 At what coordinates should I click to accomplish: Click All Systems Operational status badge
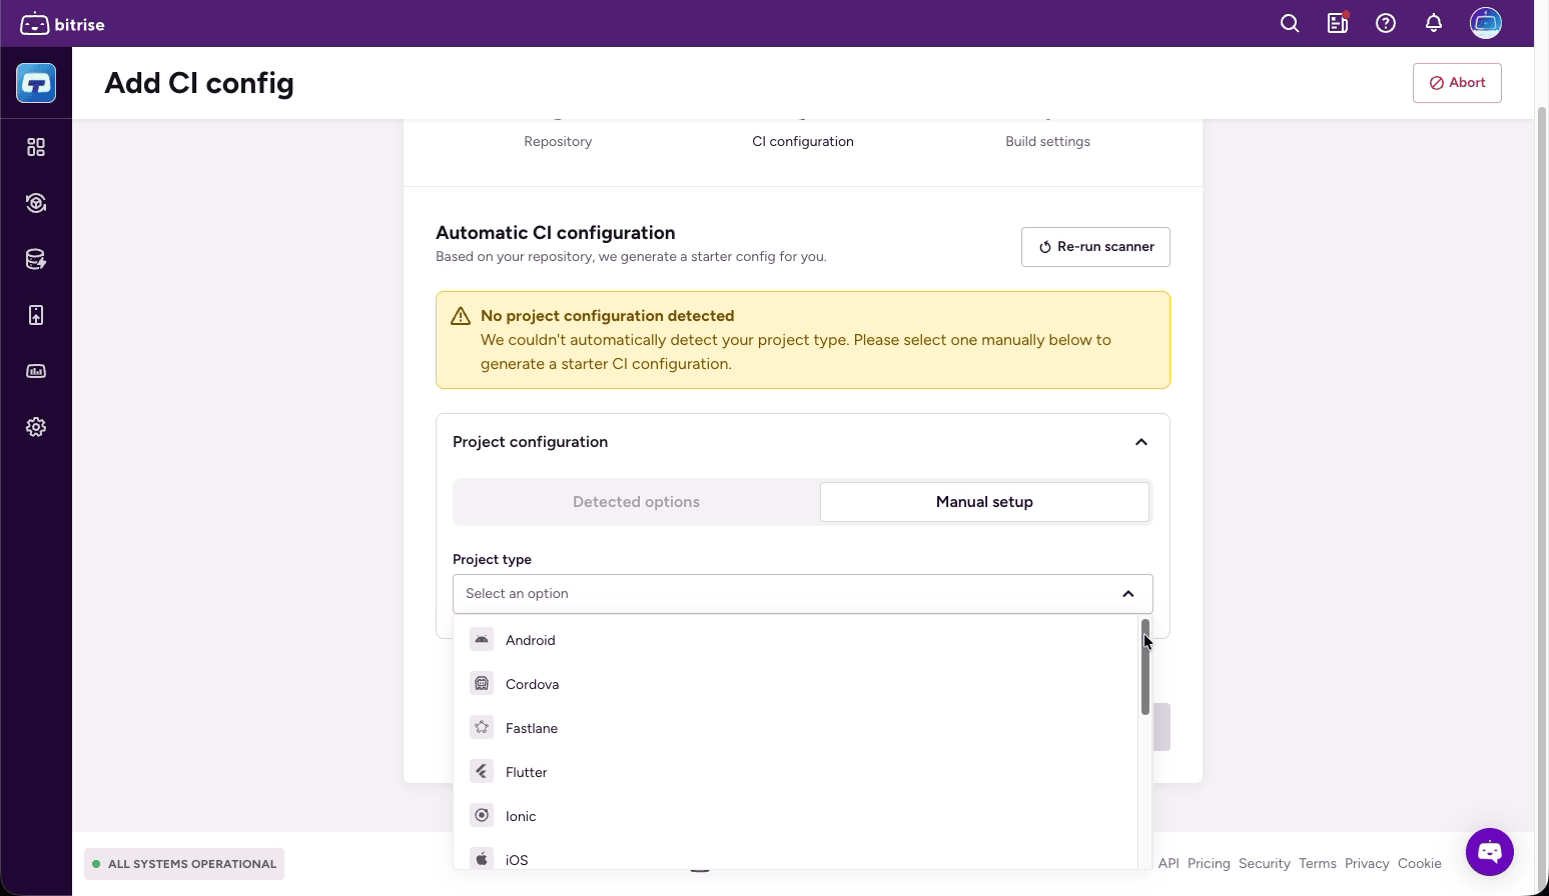pyautogui.click(x=184, y=864)
